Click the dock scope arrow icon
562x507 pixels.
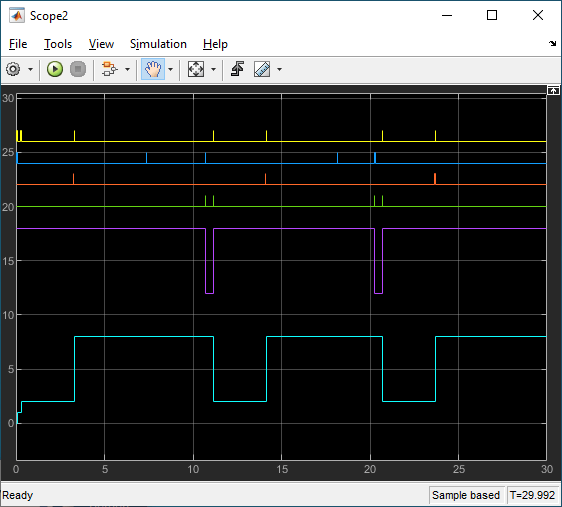pyautogui.click(x=552, y=43)
